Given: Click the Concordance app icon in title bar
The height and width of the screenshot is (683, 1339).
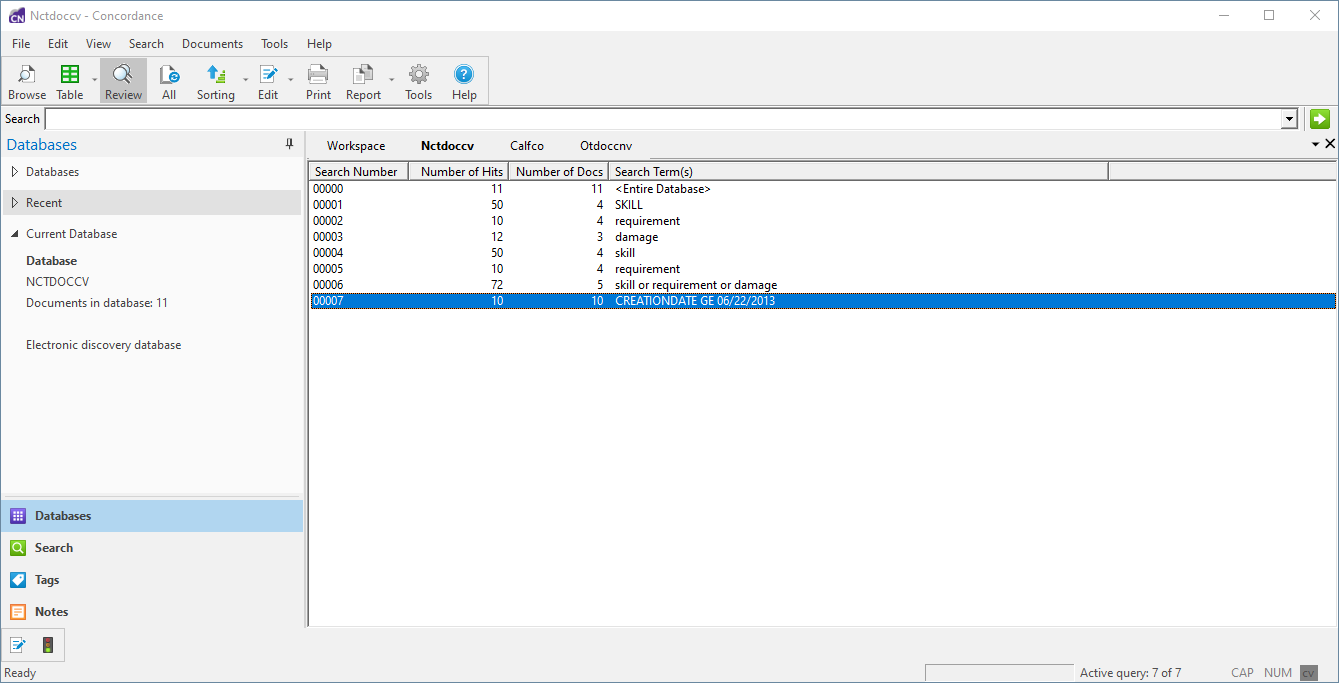Looking at the screenshot, I should click(17, 16).
